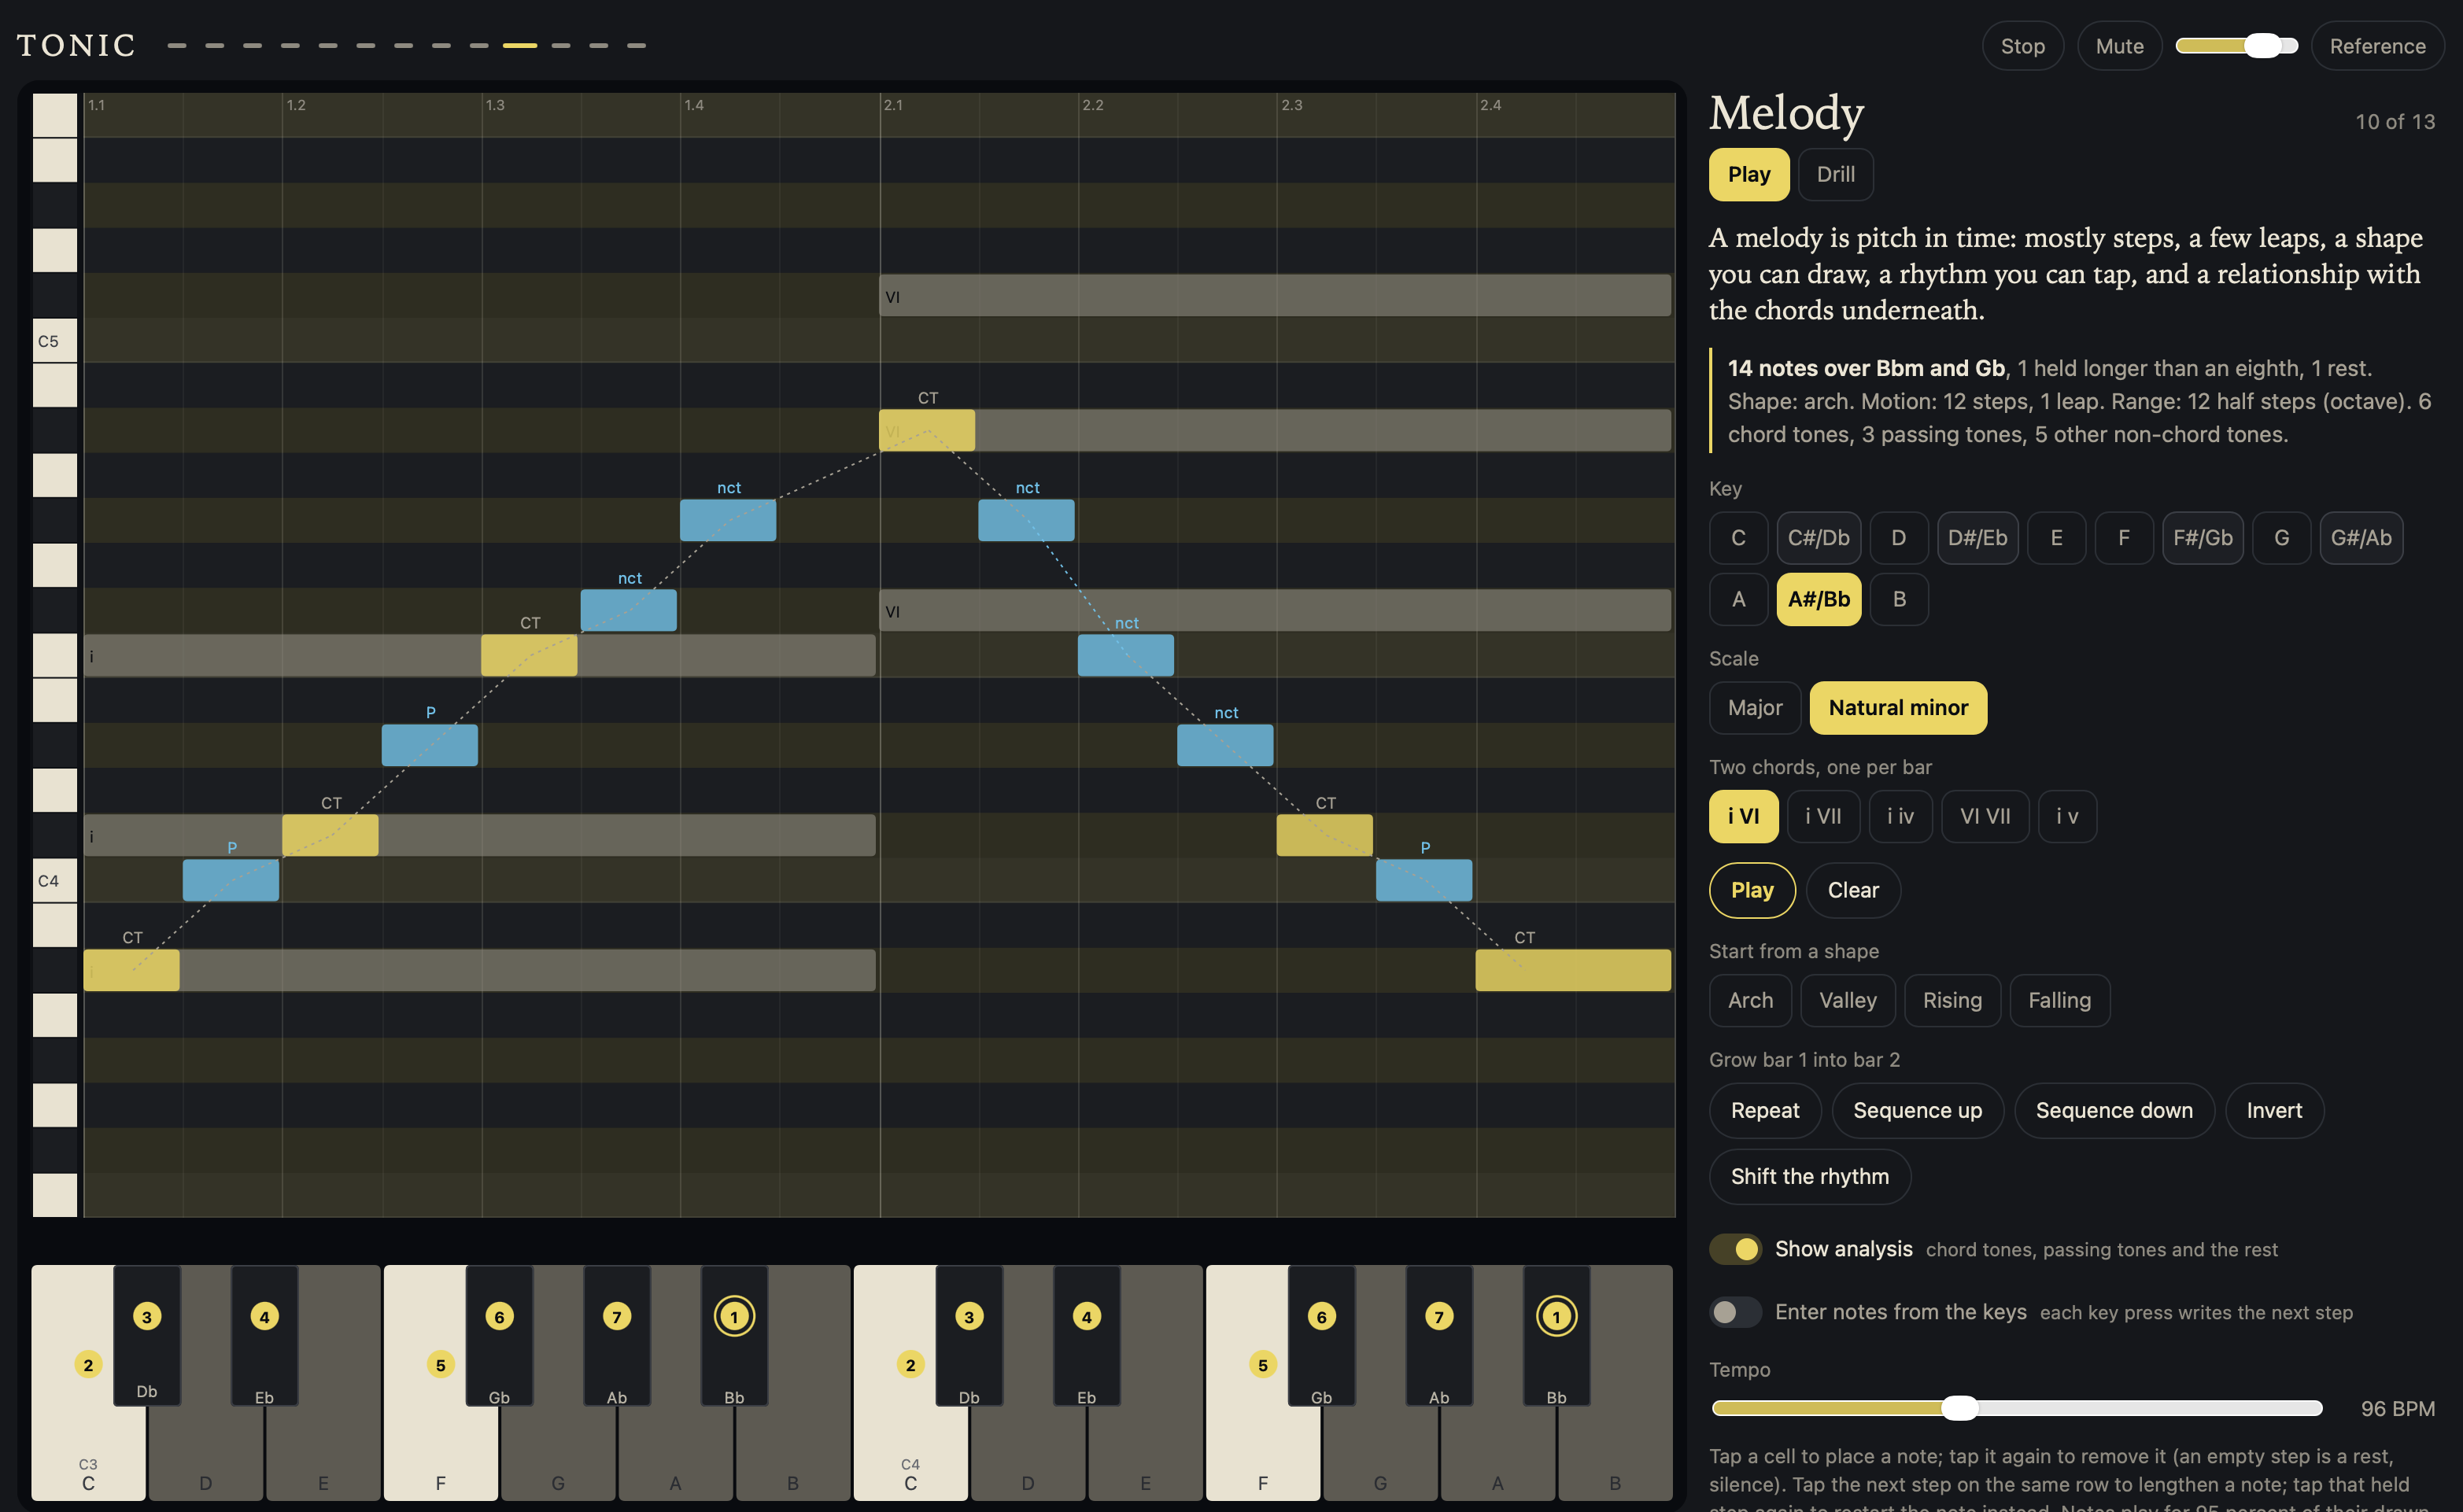Image resolution: width=2463 pixels, height=1512 pixels.
Task: Adjust the Tempo slider handle
Action: pos(1960,1408)
